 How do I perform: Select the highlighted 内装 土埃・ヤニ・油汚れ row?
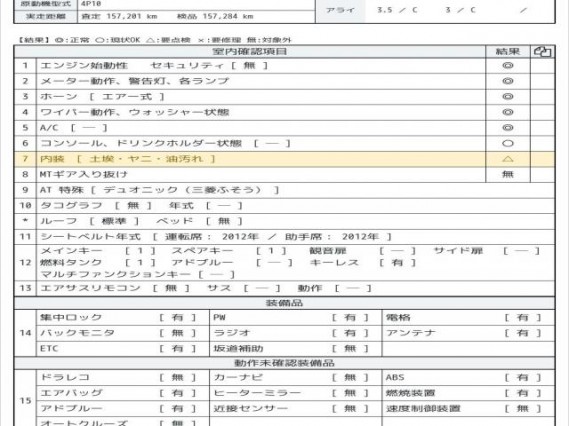[x=284, y=159]
